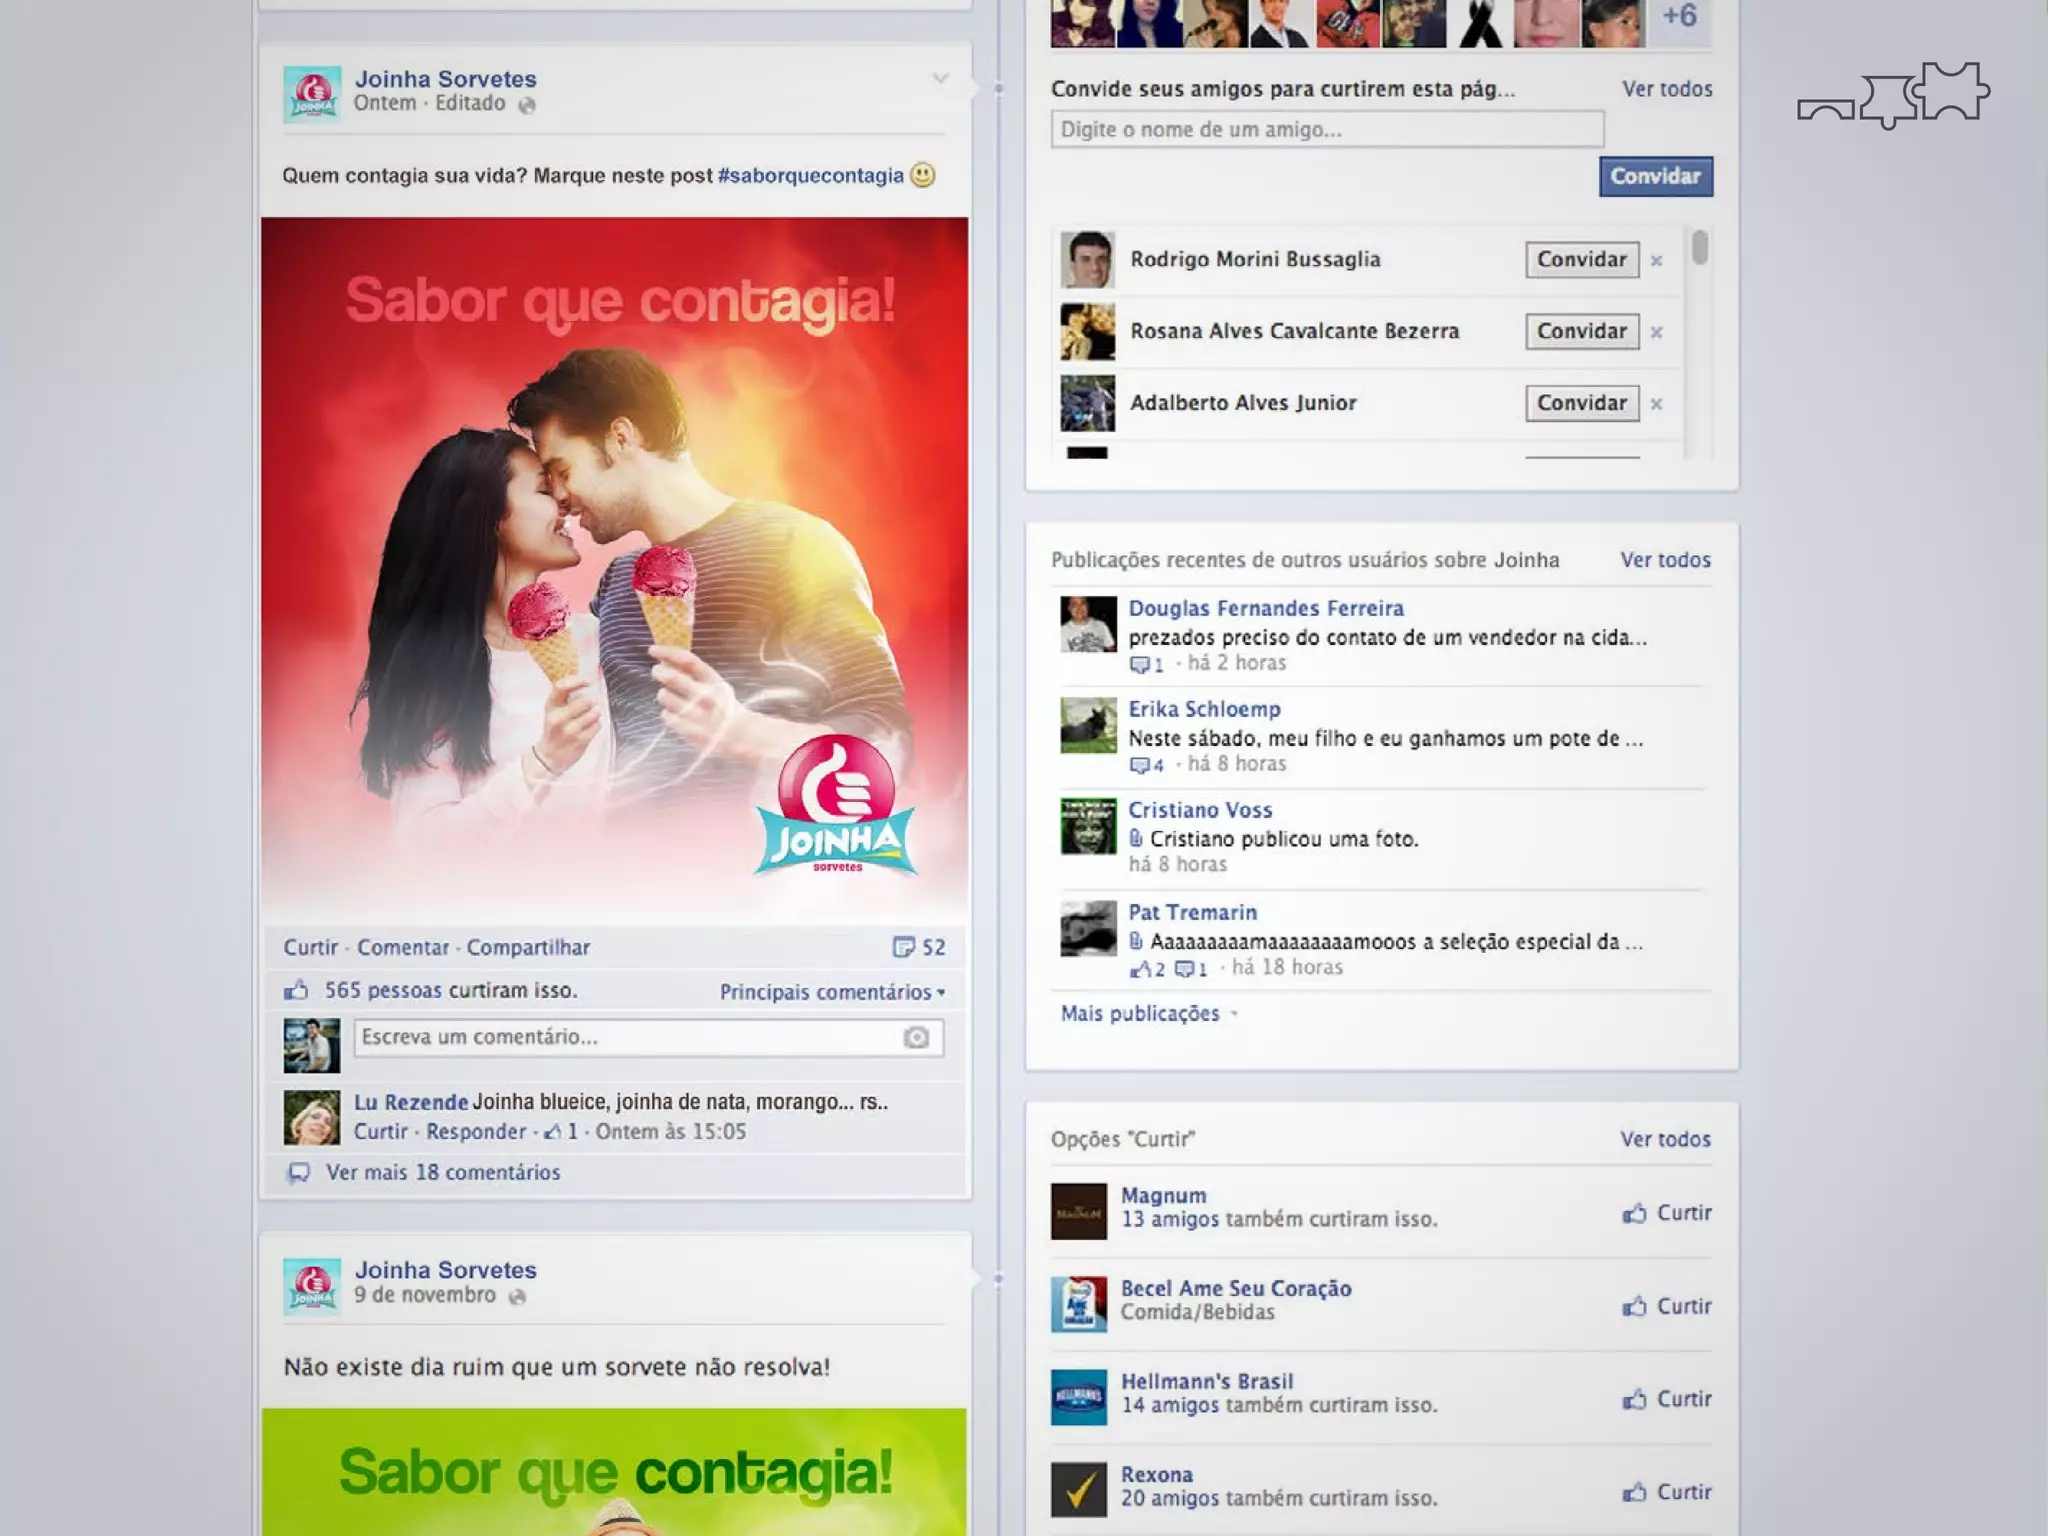Click globe privacy icon on Ontem post

[527, 105]
